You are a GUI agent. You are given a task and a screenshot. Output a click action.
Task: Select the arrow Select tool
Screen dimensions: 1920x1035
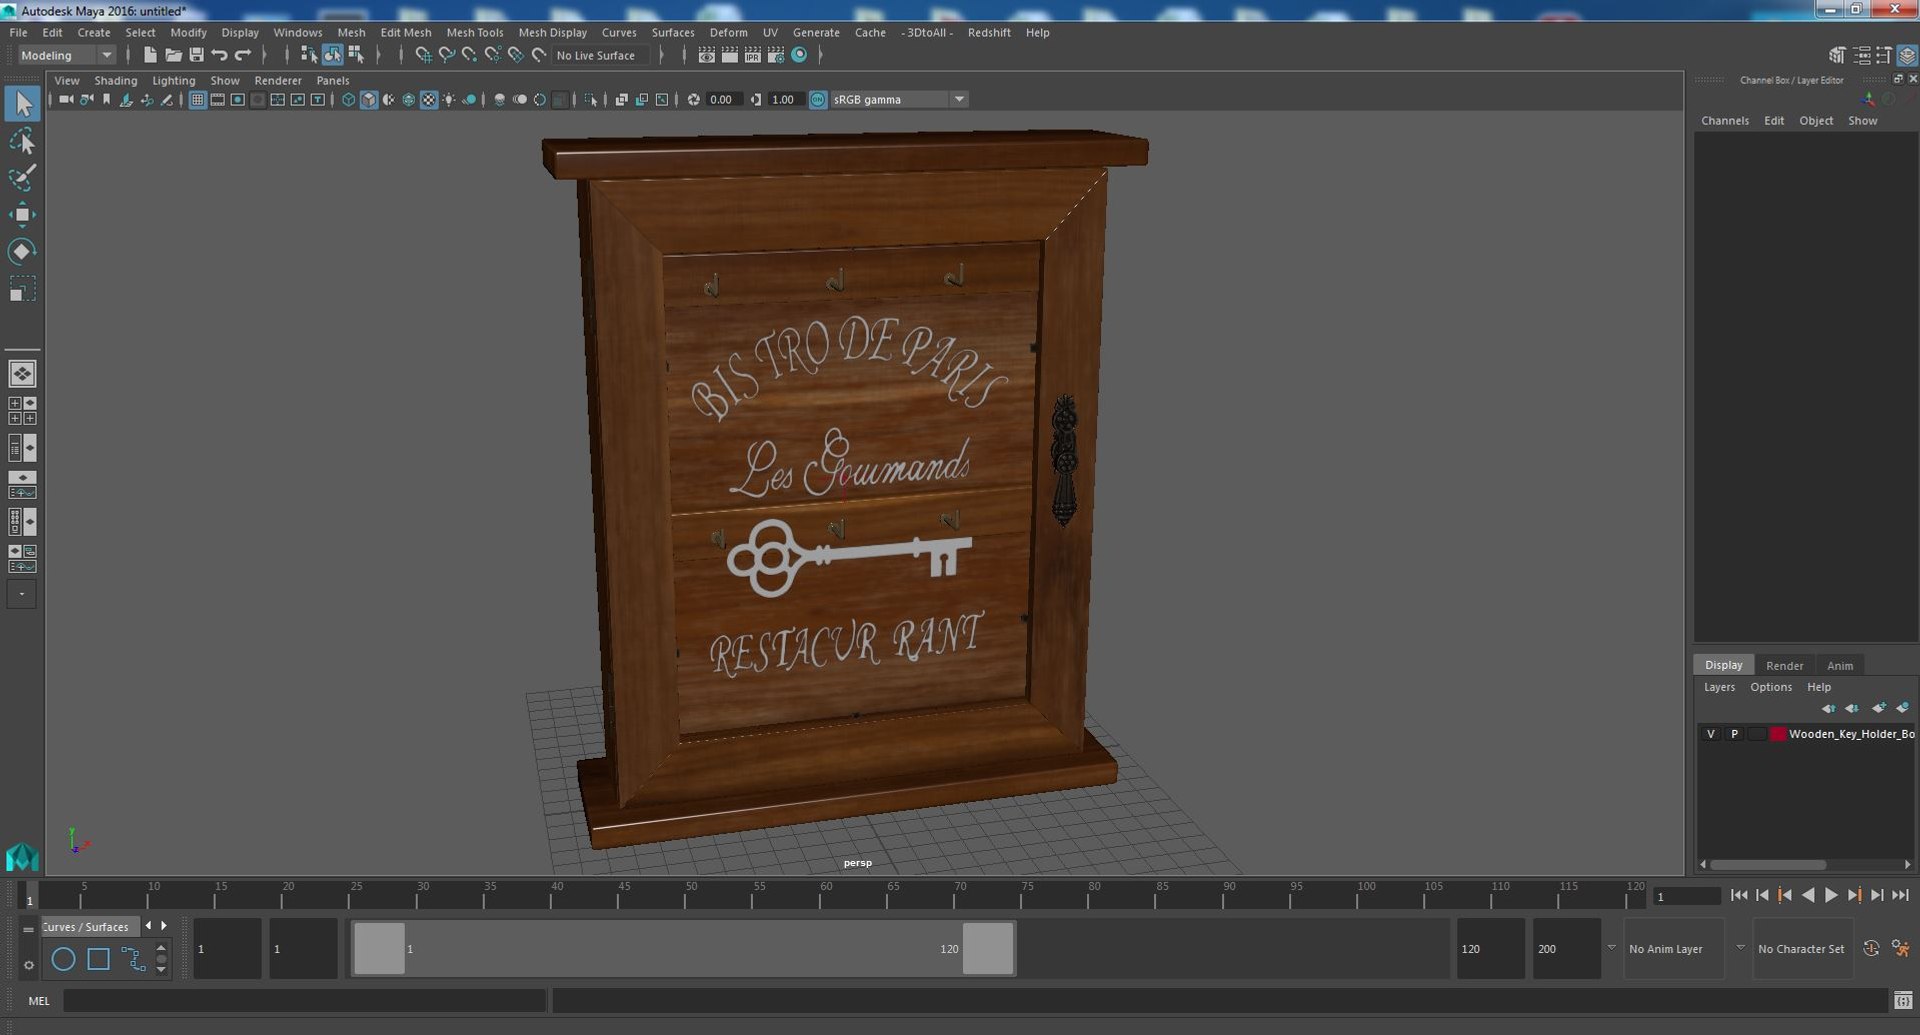[x=22, y=104]
